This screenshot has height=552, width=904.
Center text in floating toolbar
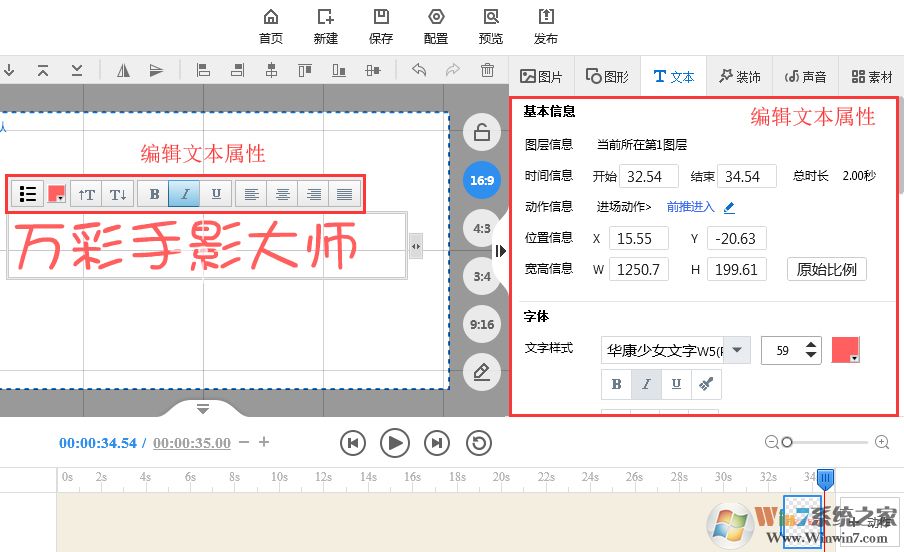coord(282,194)
